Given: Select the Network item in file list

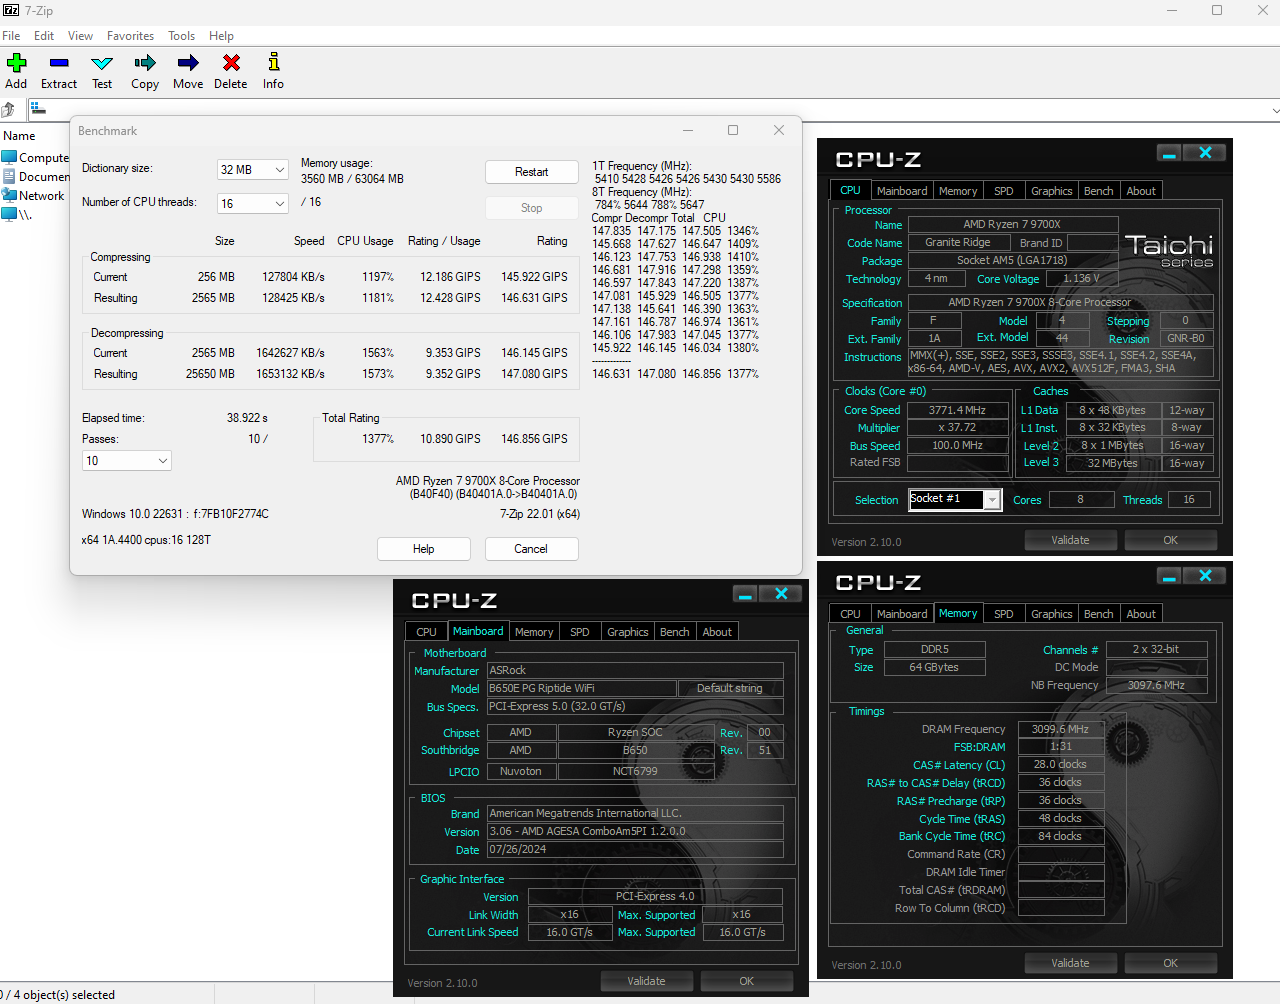Looking at the screenshot, I should tap(33, 196).
